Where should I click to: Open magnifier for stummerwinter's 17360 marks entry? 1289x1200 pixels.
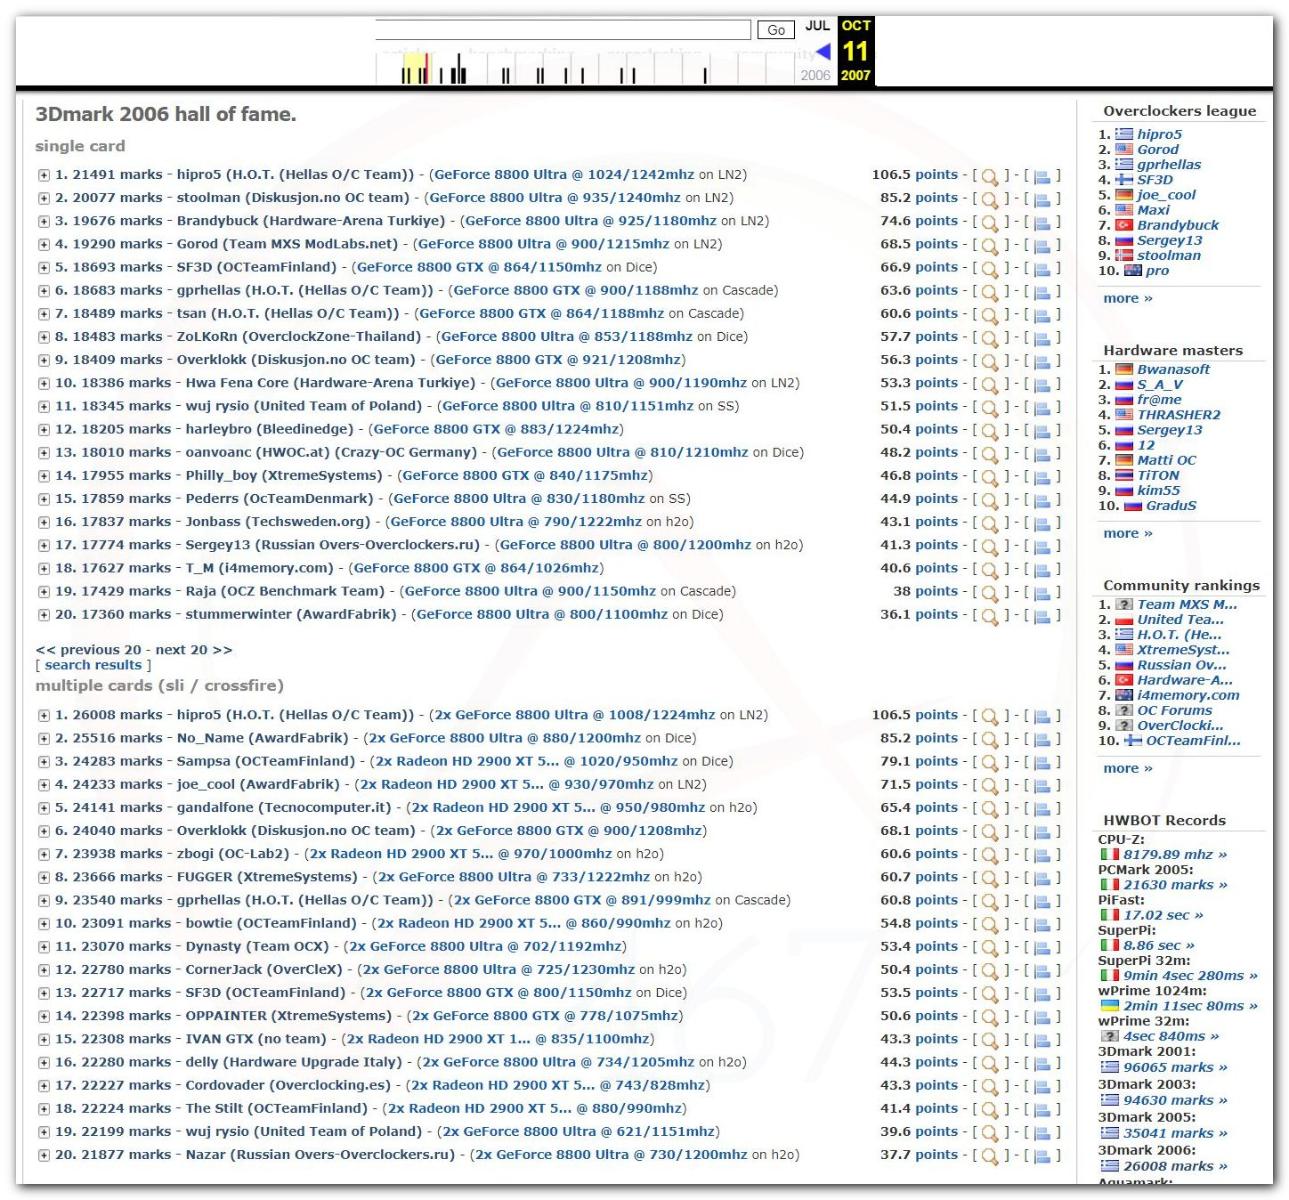[989, 615]
